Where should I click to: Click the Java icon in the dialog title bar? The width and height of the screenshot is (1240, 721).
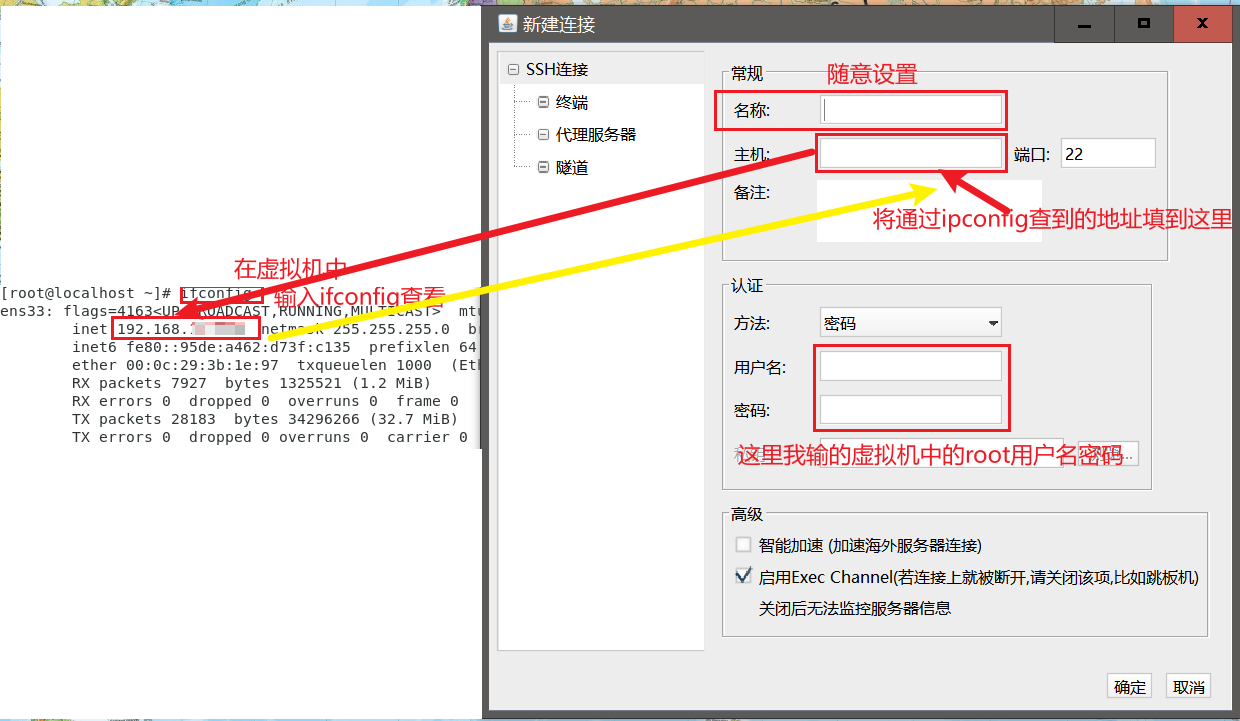pyautogui.click(x=507, y=23)
